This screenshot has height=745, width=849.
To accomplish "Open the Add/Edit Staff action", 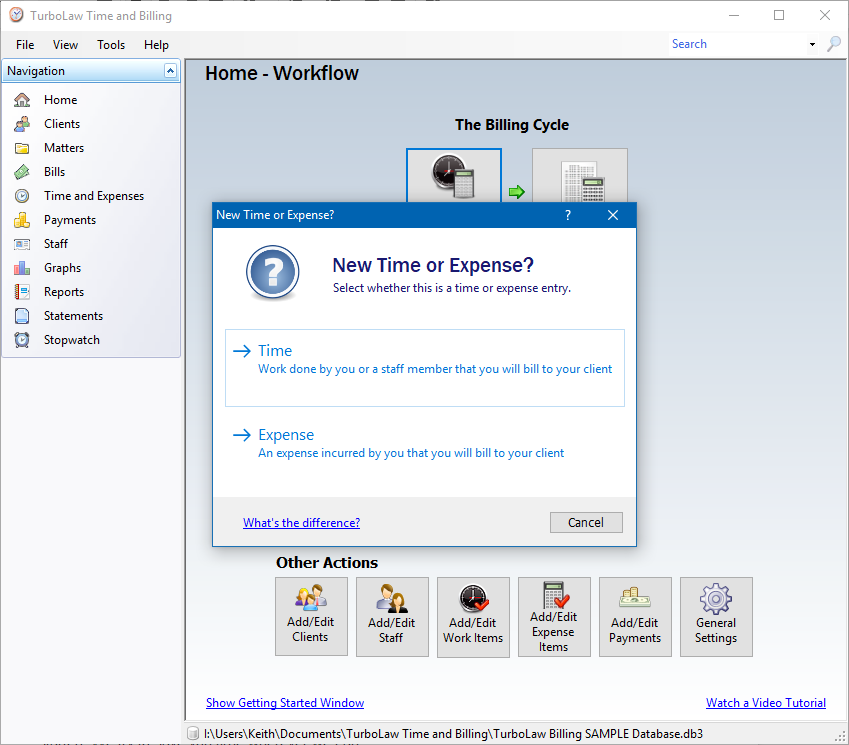I will [392, 617].
